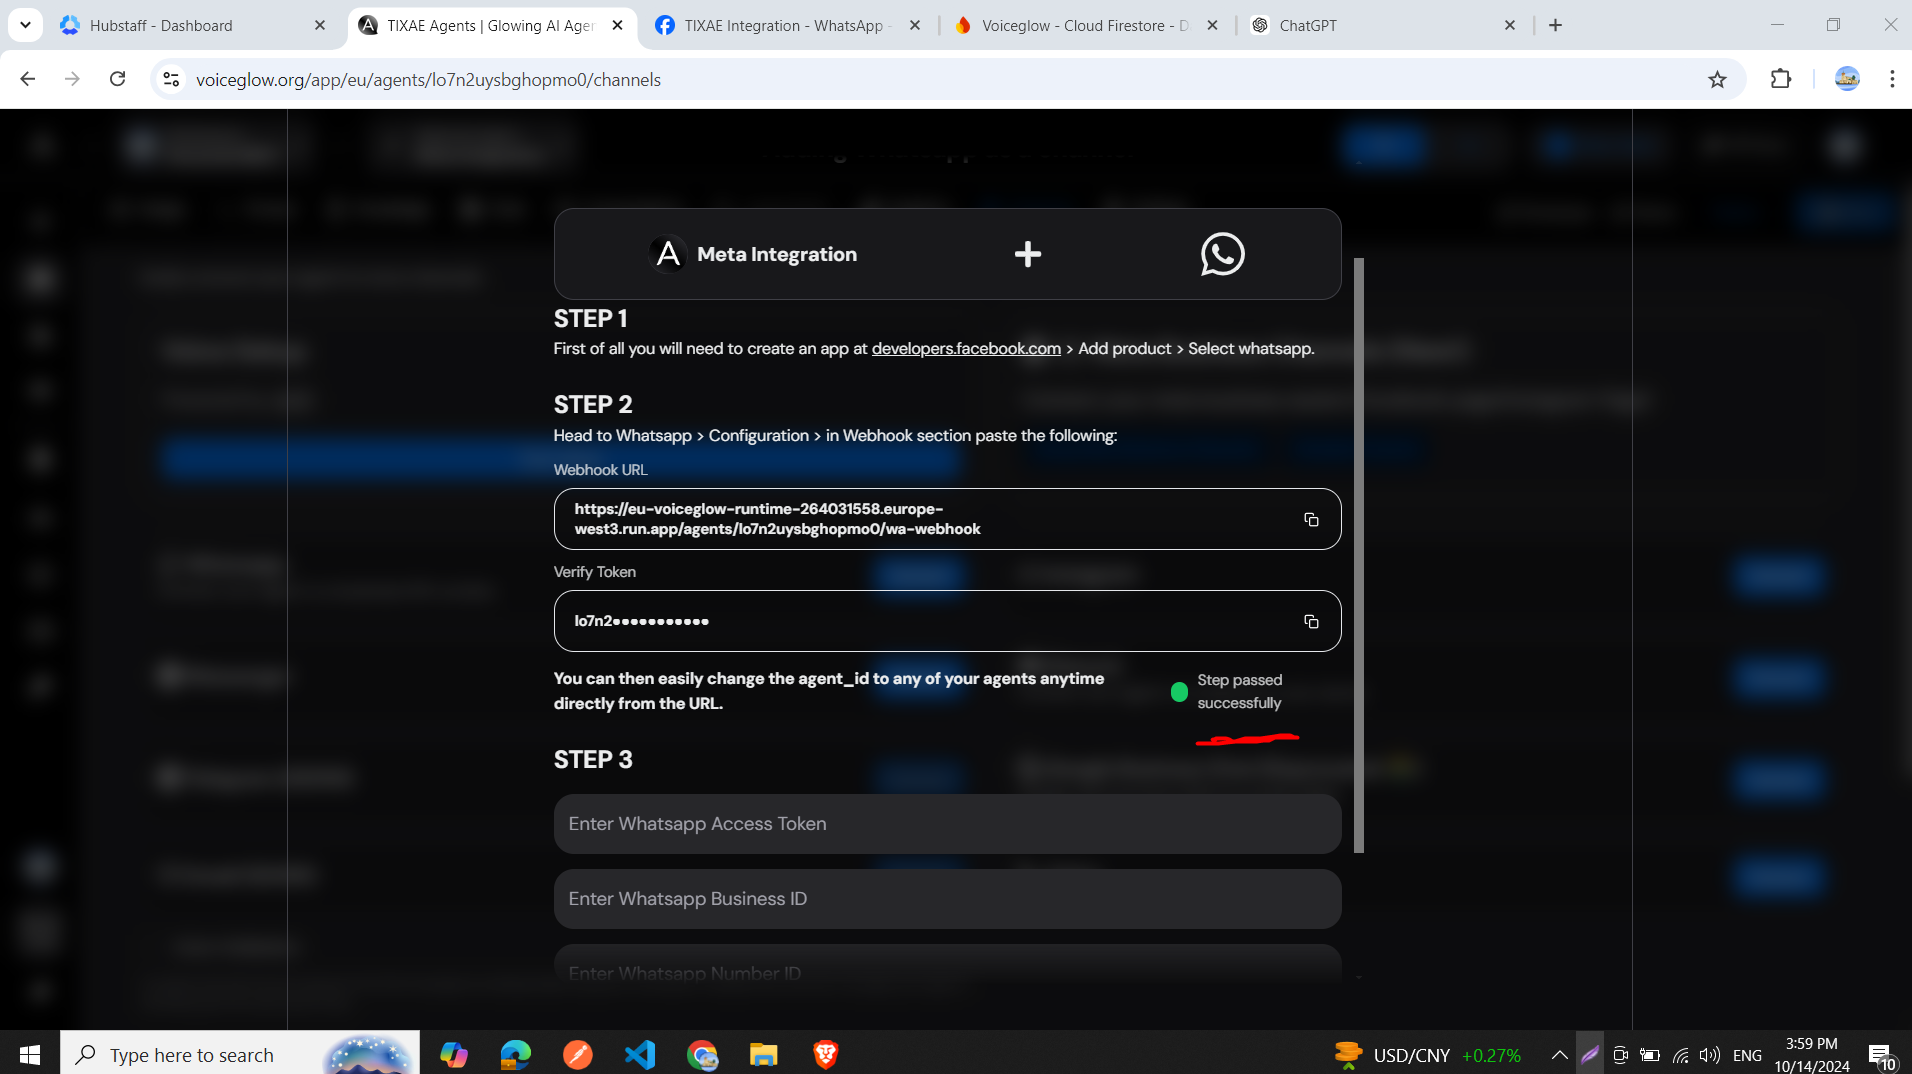Reload the page with the refresh icon

[x=117, y=79]
